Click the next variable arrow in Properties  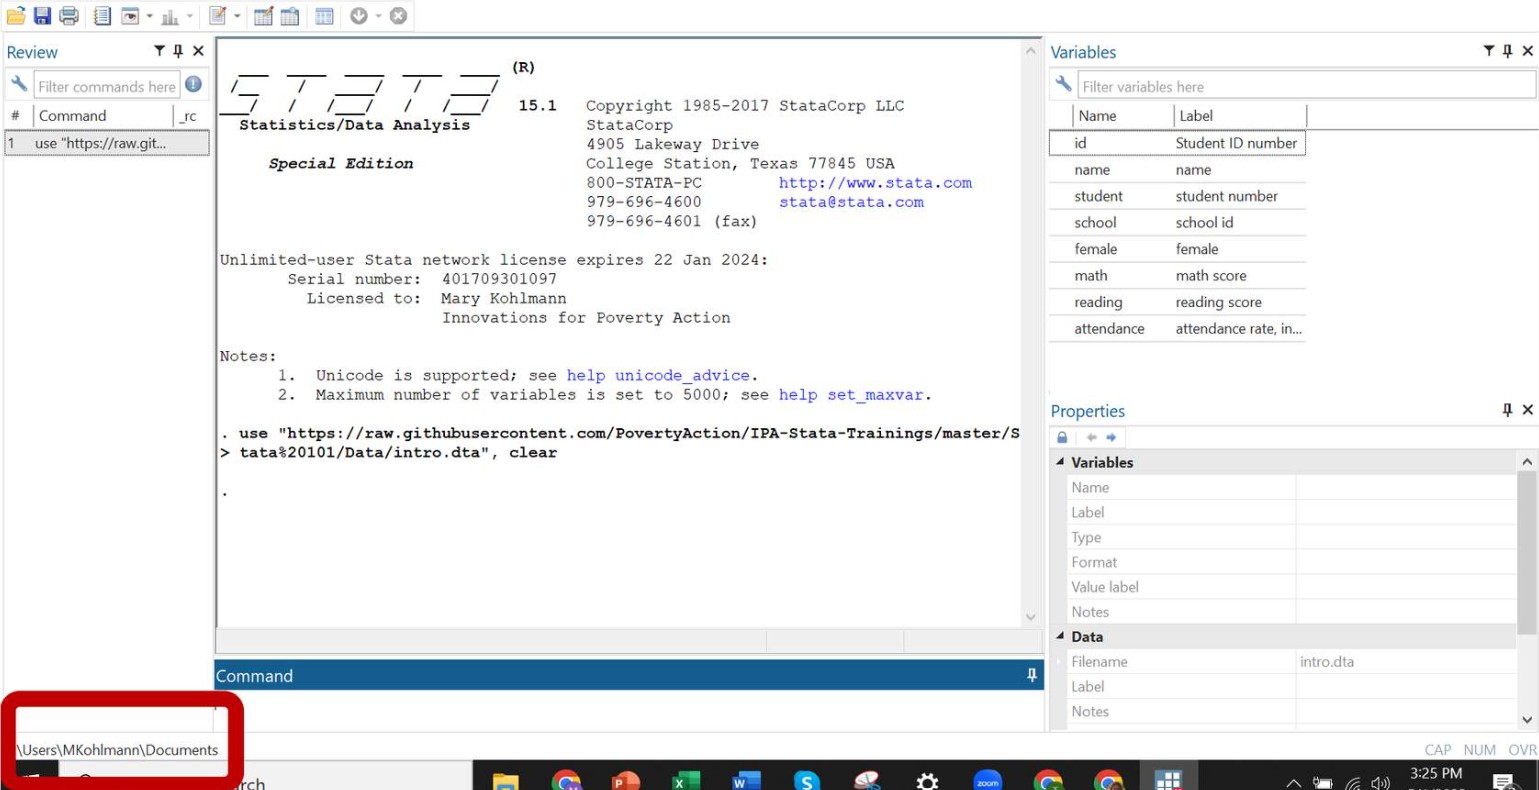(1111, 438)
